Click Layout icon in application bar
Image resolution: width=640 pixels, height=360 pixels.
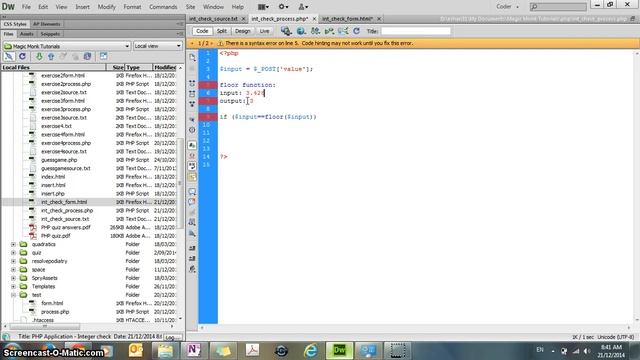click(263, 7)
